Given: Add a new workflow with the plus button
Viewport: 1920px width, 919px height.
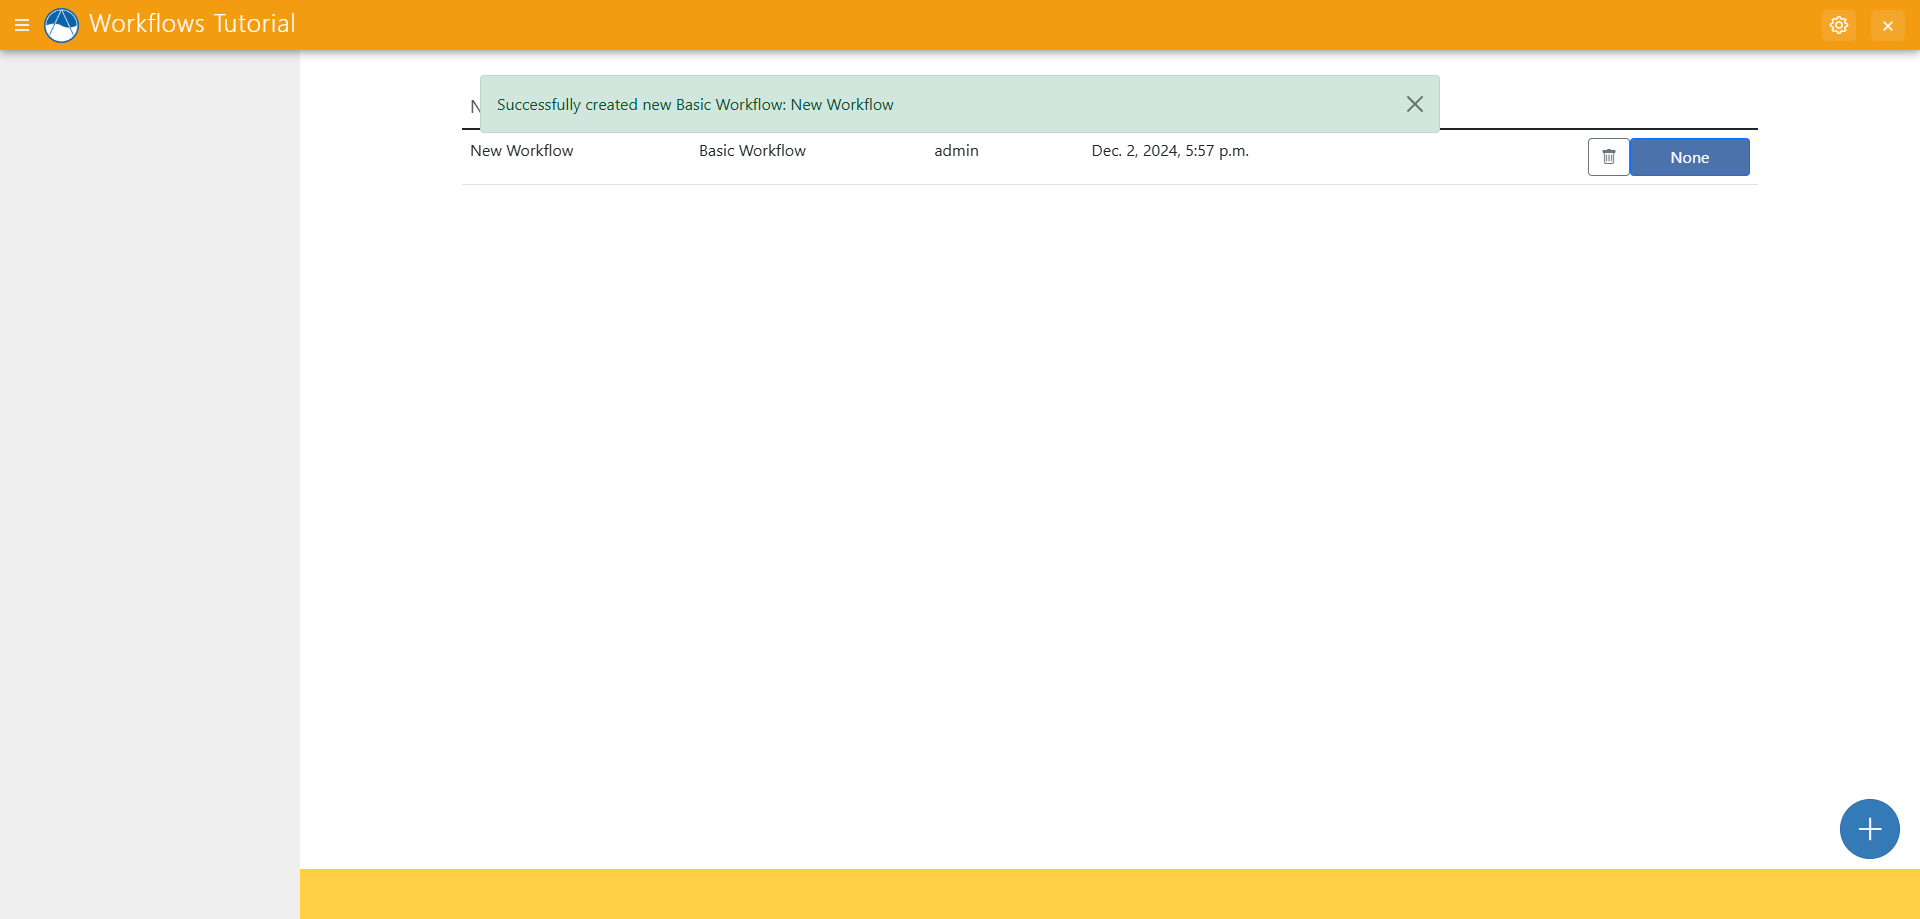Looking at the screenshot, I should pyautogui.click(x=1869, y=828).
